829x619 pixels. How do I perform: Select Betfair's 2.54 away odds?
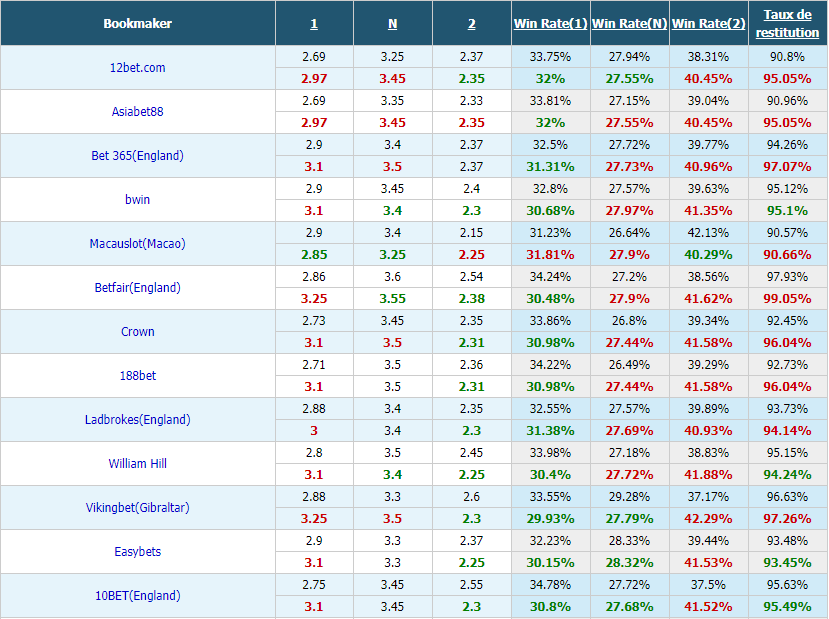tap(472, 276)
